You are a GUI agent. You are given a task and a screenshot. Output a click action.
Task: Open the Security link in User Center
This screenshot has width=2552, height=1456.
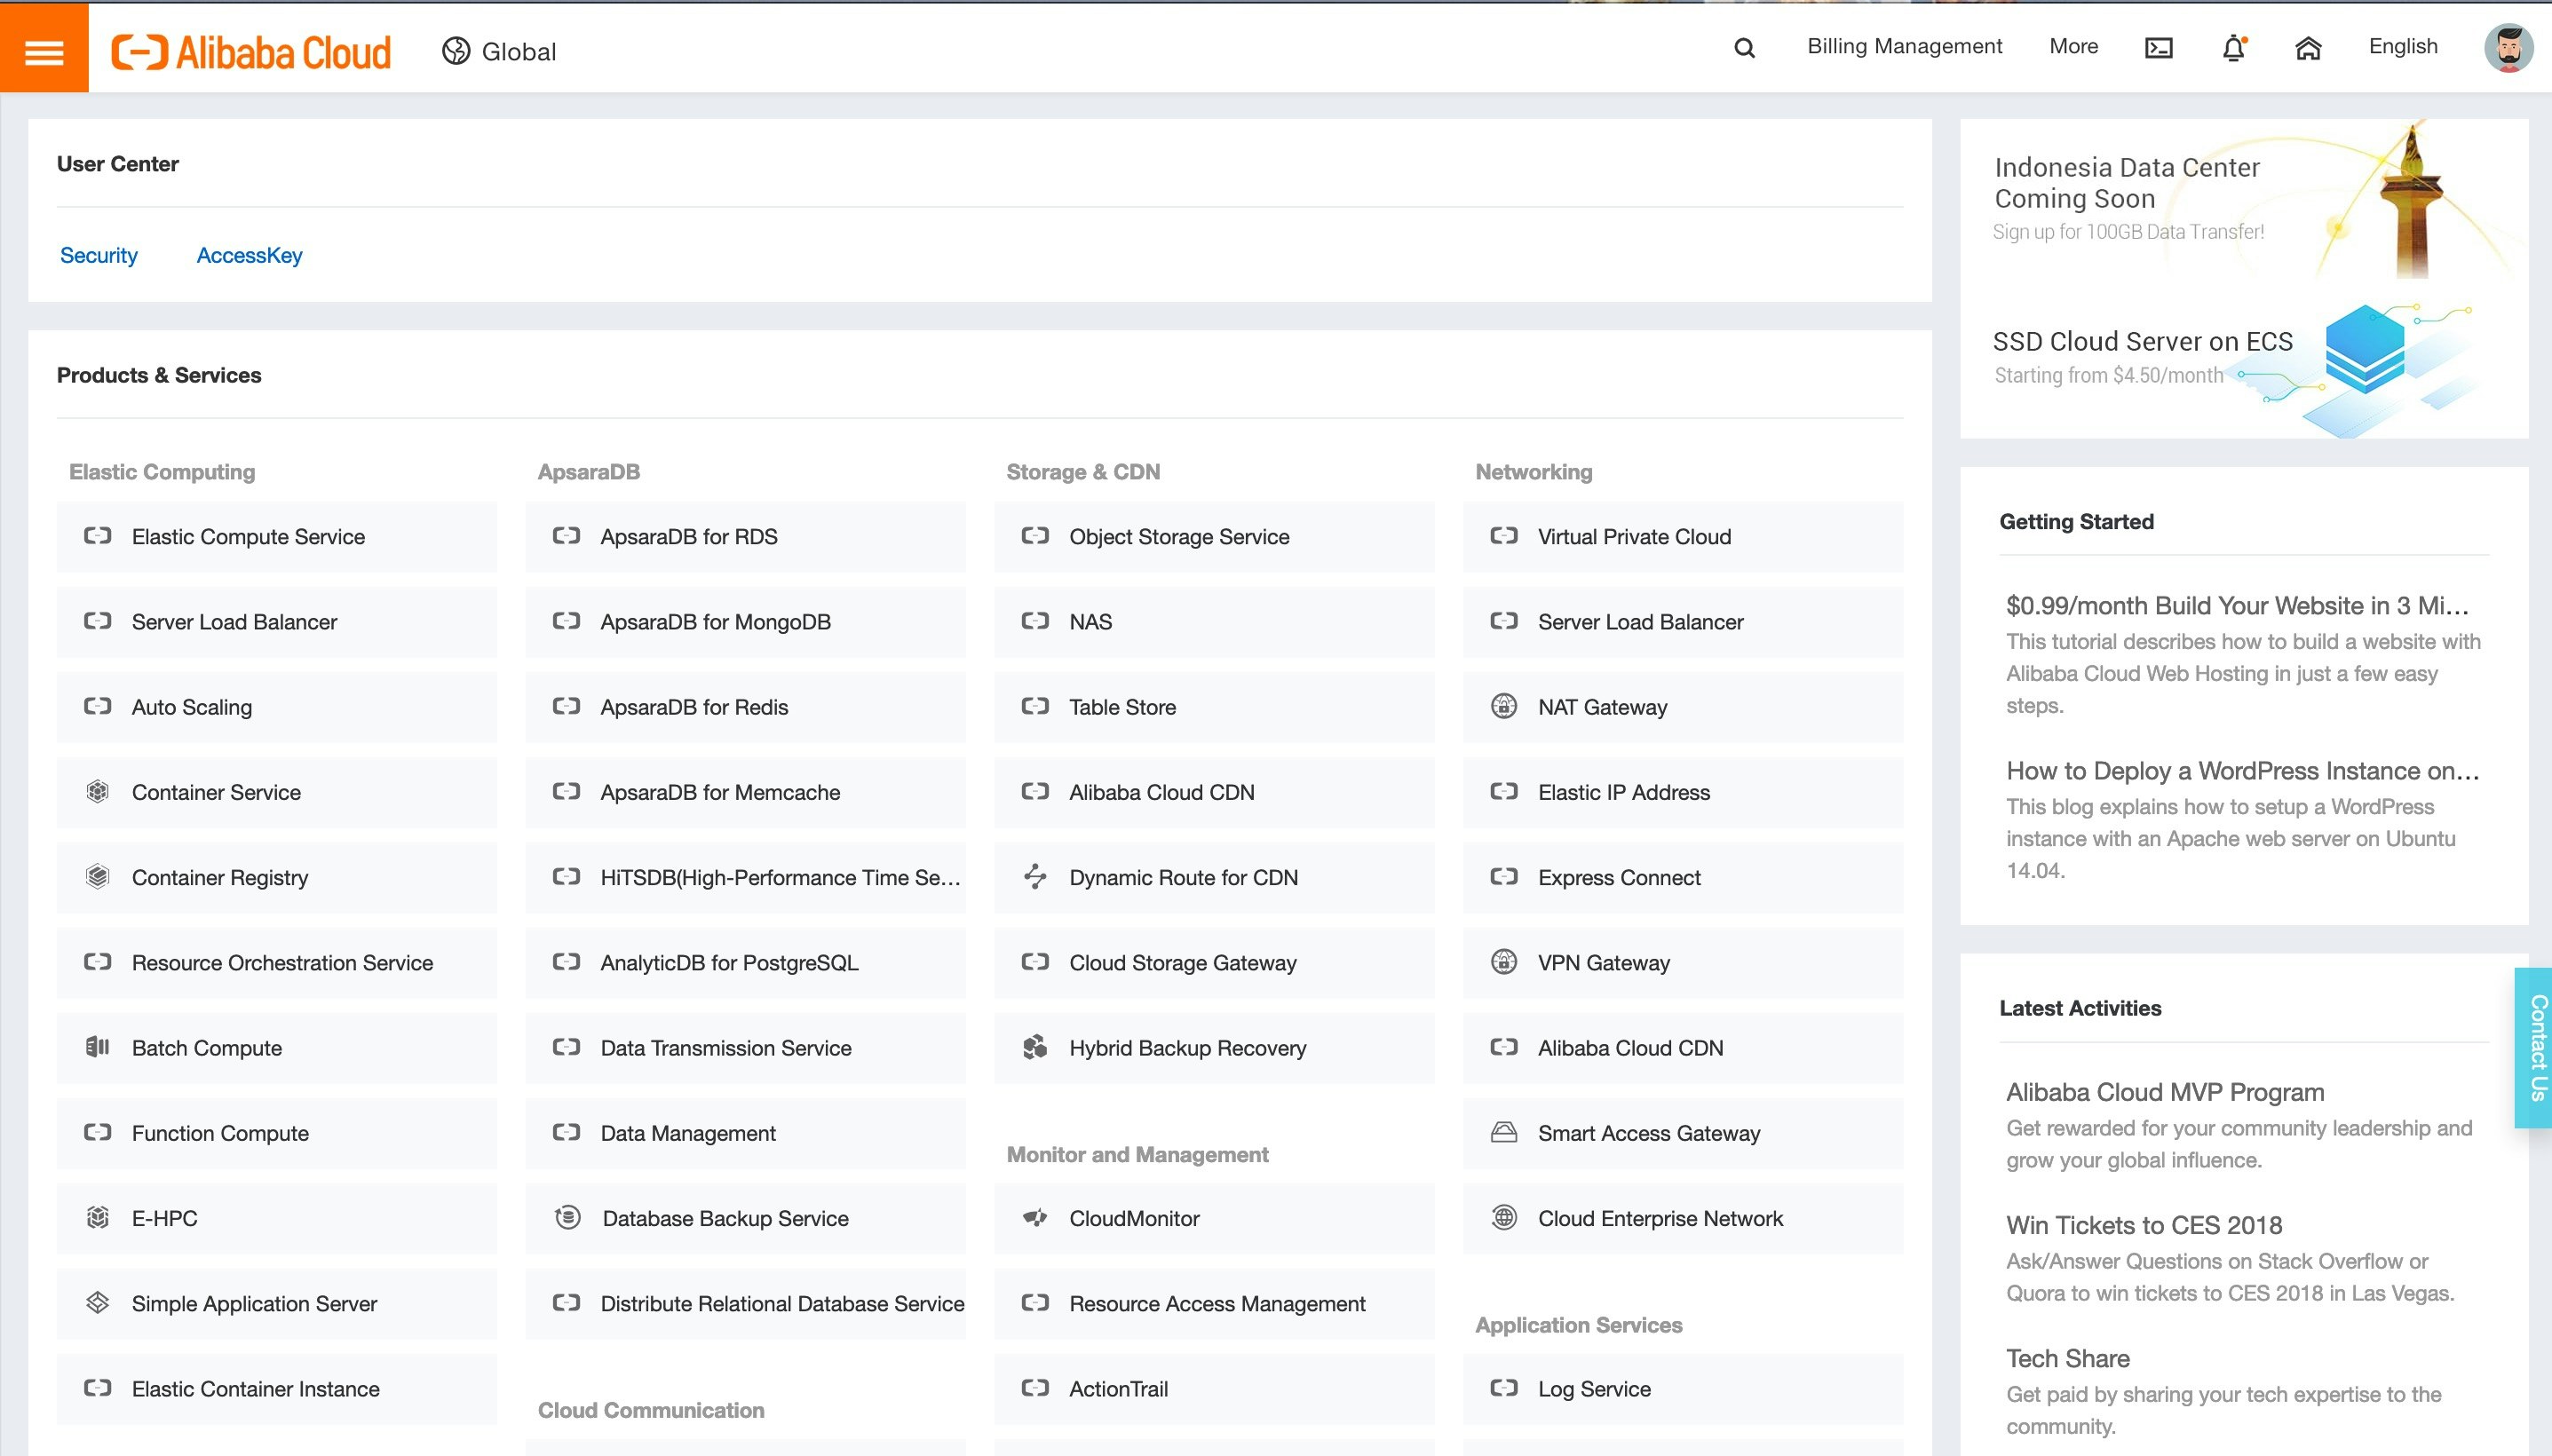click(x=99, y=255)
